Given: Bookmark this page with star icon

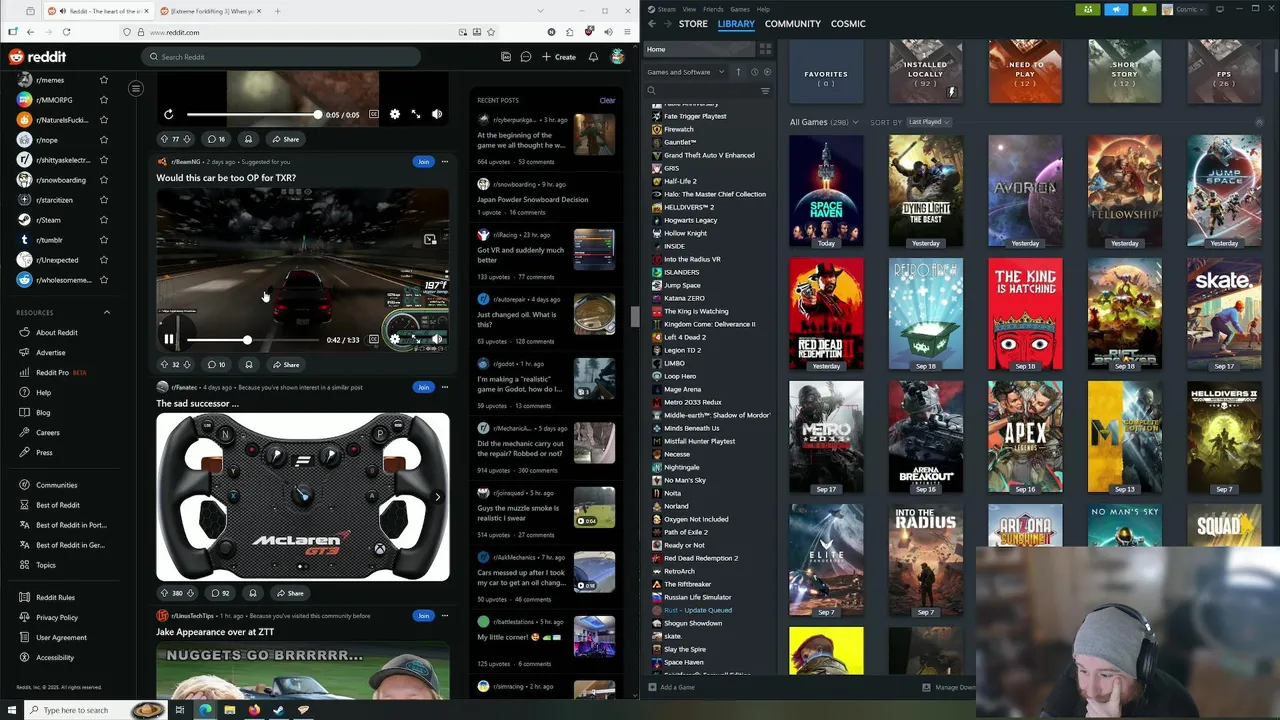Looking at the screenshot, I should [x=491, y=32].
